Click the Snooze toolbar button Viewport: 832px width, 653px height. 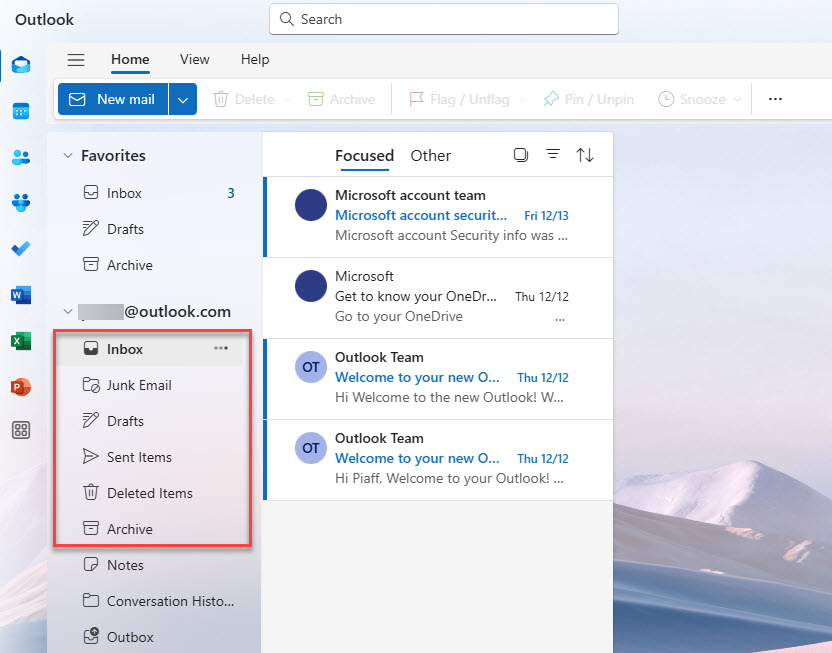pos(692,99)
